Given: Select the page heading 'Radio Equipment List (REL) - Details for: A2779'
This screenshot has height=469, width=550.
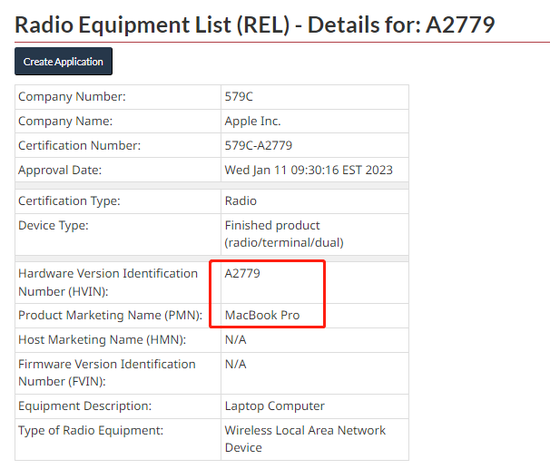Looking at the screenshot, I should click(x=255, y=25).
